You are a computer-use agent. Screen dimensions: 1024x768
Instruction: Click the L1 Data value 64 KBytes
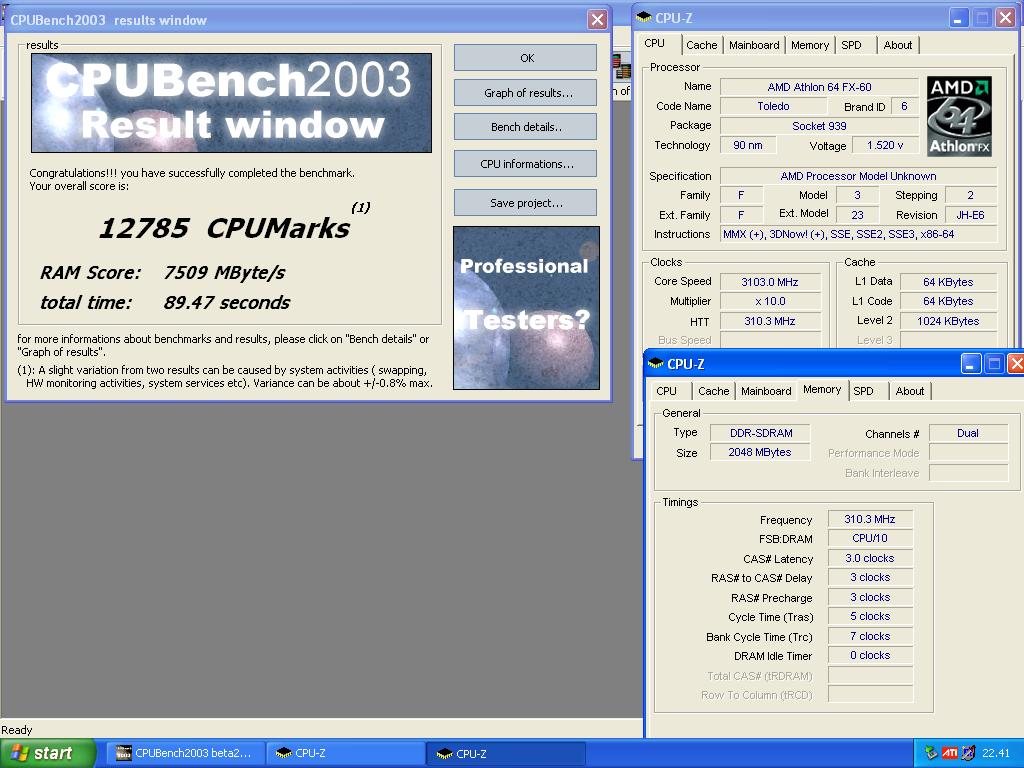click(x=948, y=282)
